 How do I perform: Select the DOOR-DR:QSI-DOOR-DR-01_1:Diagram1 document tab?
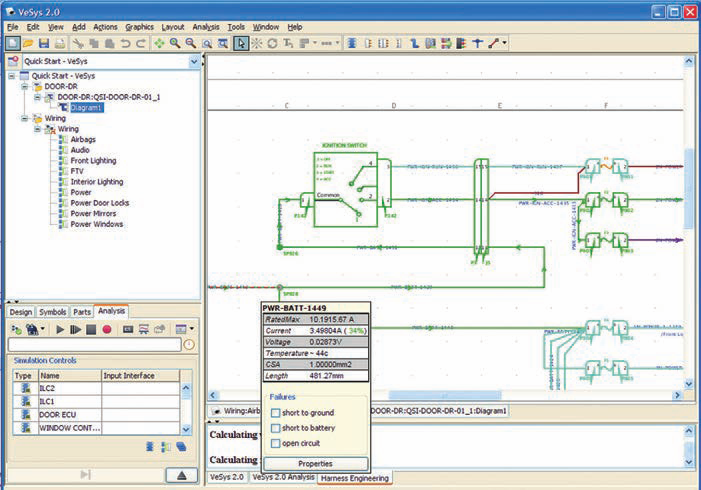click(438, 410)
